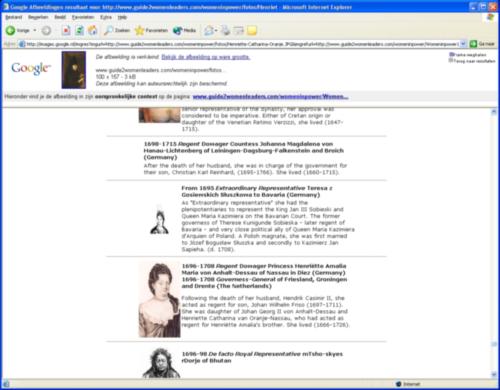The width and height of the screenshot is (500, 390).
Task: Click portrait beside mTsho-skyes rDorje of Bhutan
Action: [x=161, y=363]
